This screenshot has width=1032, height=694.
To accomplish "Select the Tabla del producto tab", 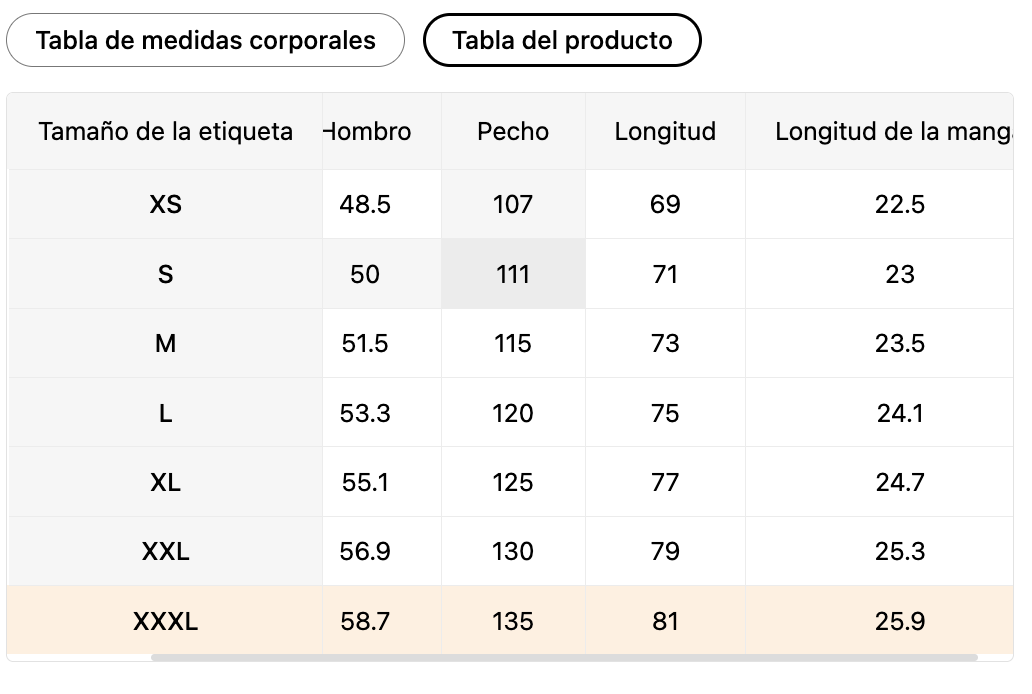I will 562,41.
